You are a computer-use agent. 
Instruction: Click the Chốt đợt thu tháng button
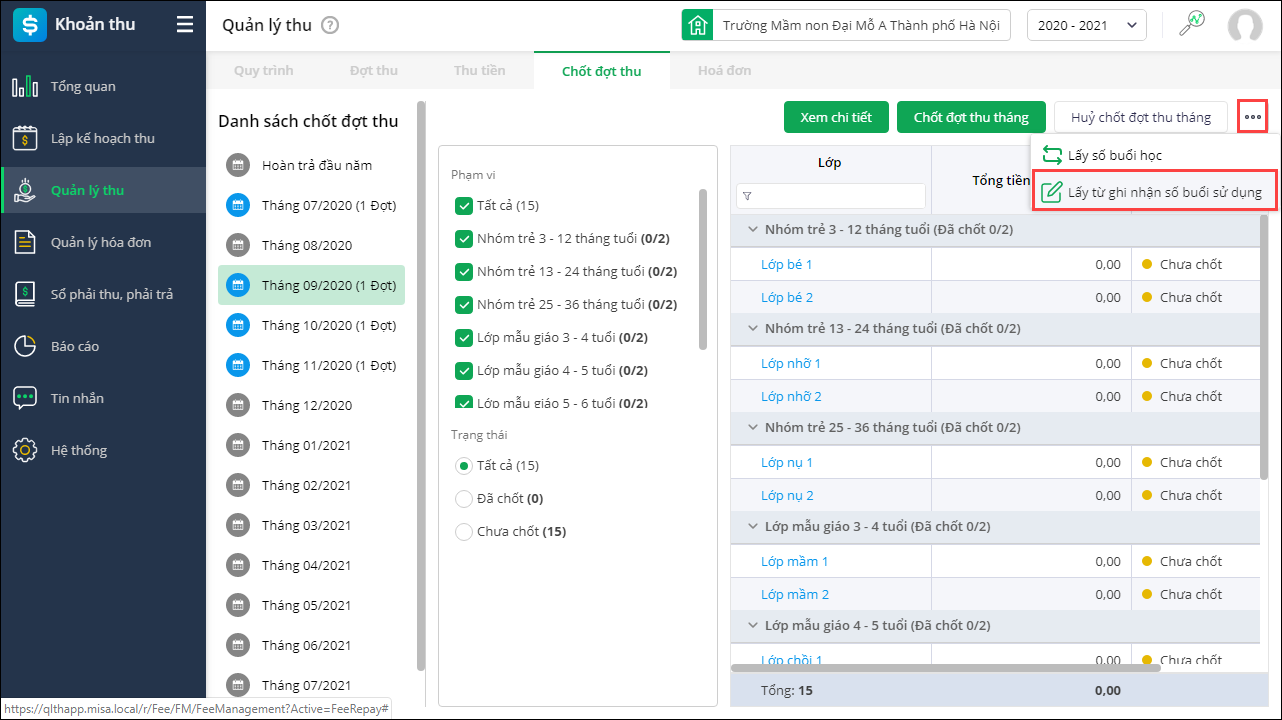point(970,118)
